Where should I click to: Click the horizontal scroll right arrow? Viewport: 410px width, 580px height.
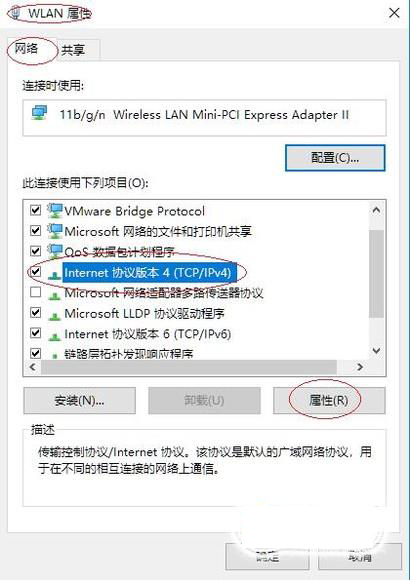[360, 367]
